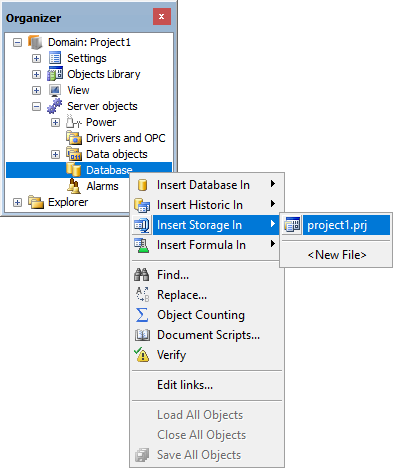Click the Document Scripts book icon
The height and width of the screenshot is (468, 393).
click(142, 335)
